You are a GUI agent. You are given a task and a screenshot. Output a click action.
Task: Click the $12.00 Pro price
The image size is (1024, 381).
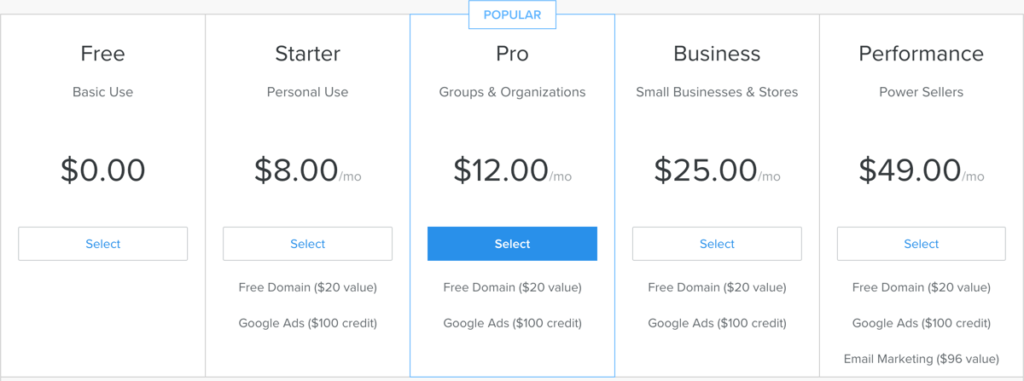point(501,170)
